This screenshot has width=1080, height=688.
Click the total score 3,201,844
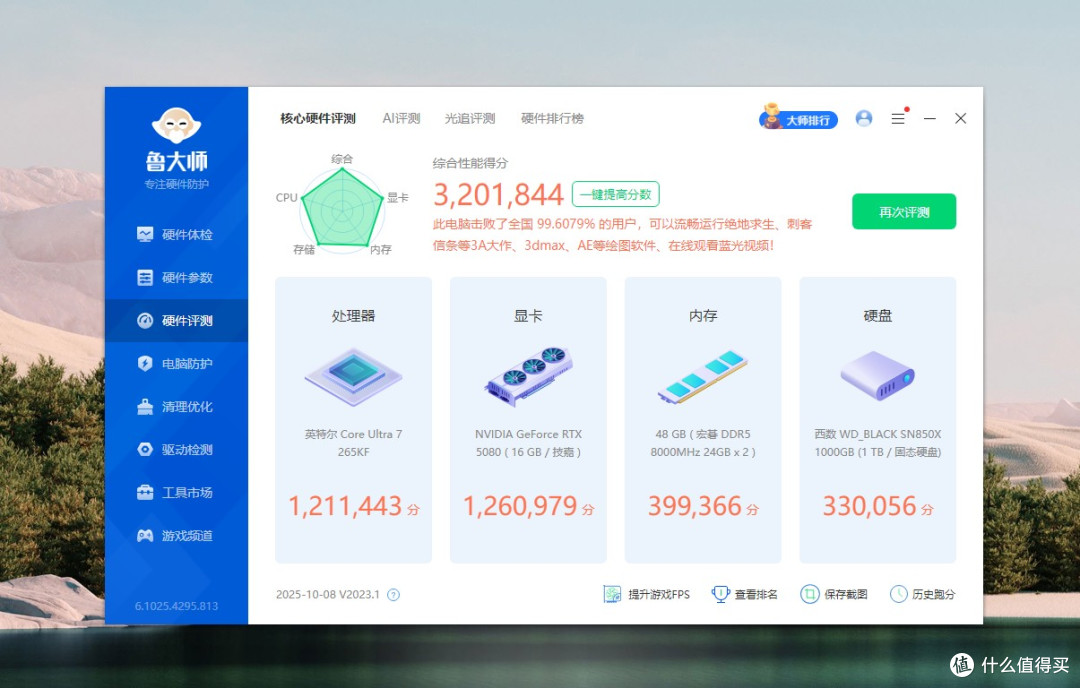pyautogui.click(x=498, y=195)
